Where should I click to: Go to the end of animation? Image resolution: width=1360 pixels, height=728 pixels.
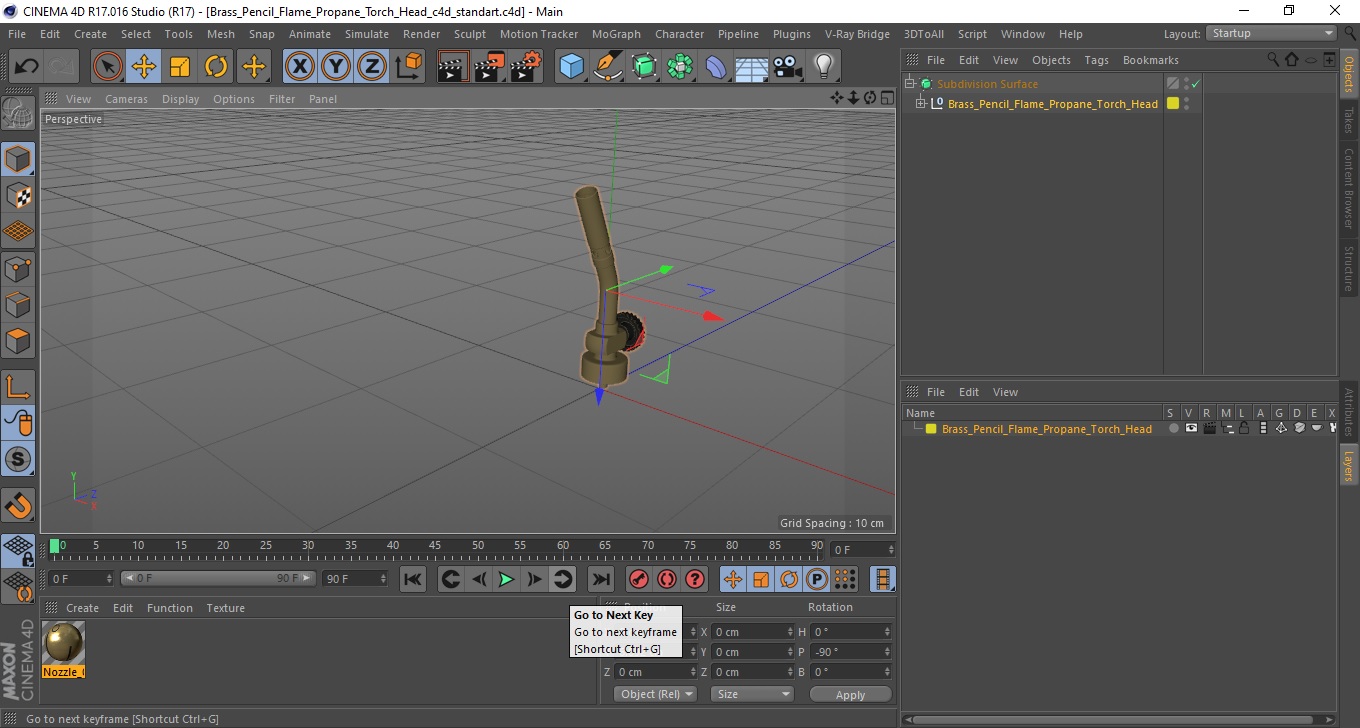tap(600, 579)
